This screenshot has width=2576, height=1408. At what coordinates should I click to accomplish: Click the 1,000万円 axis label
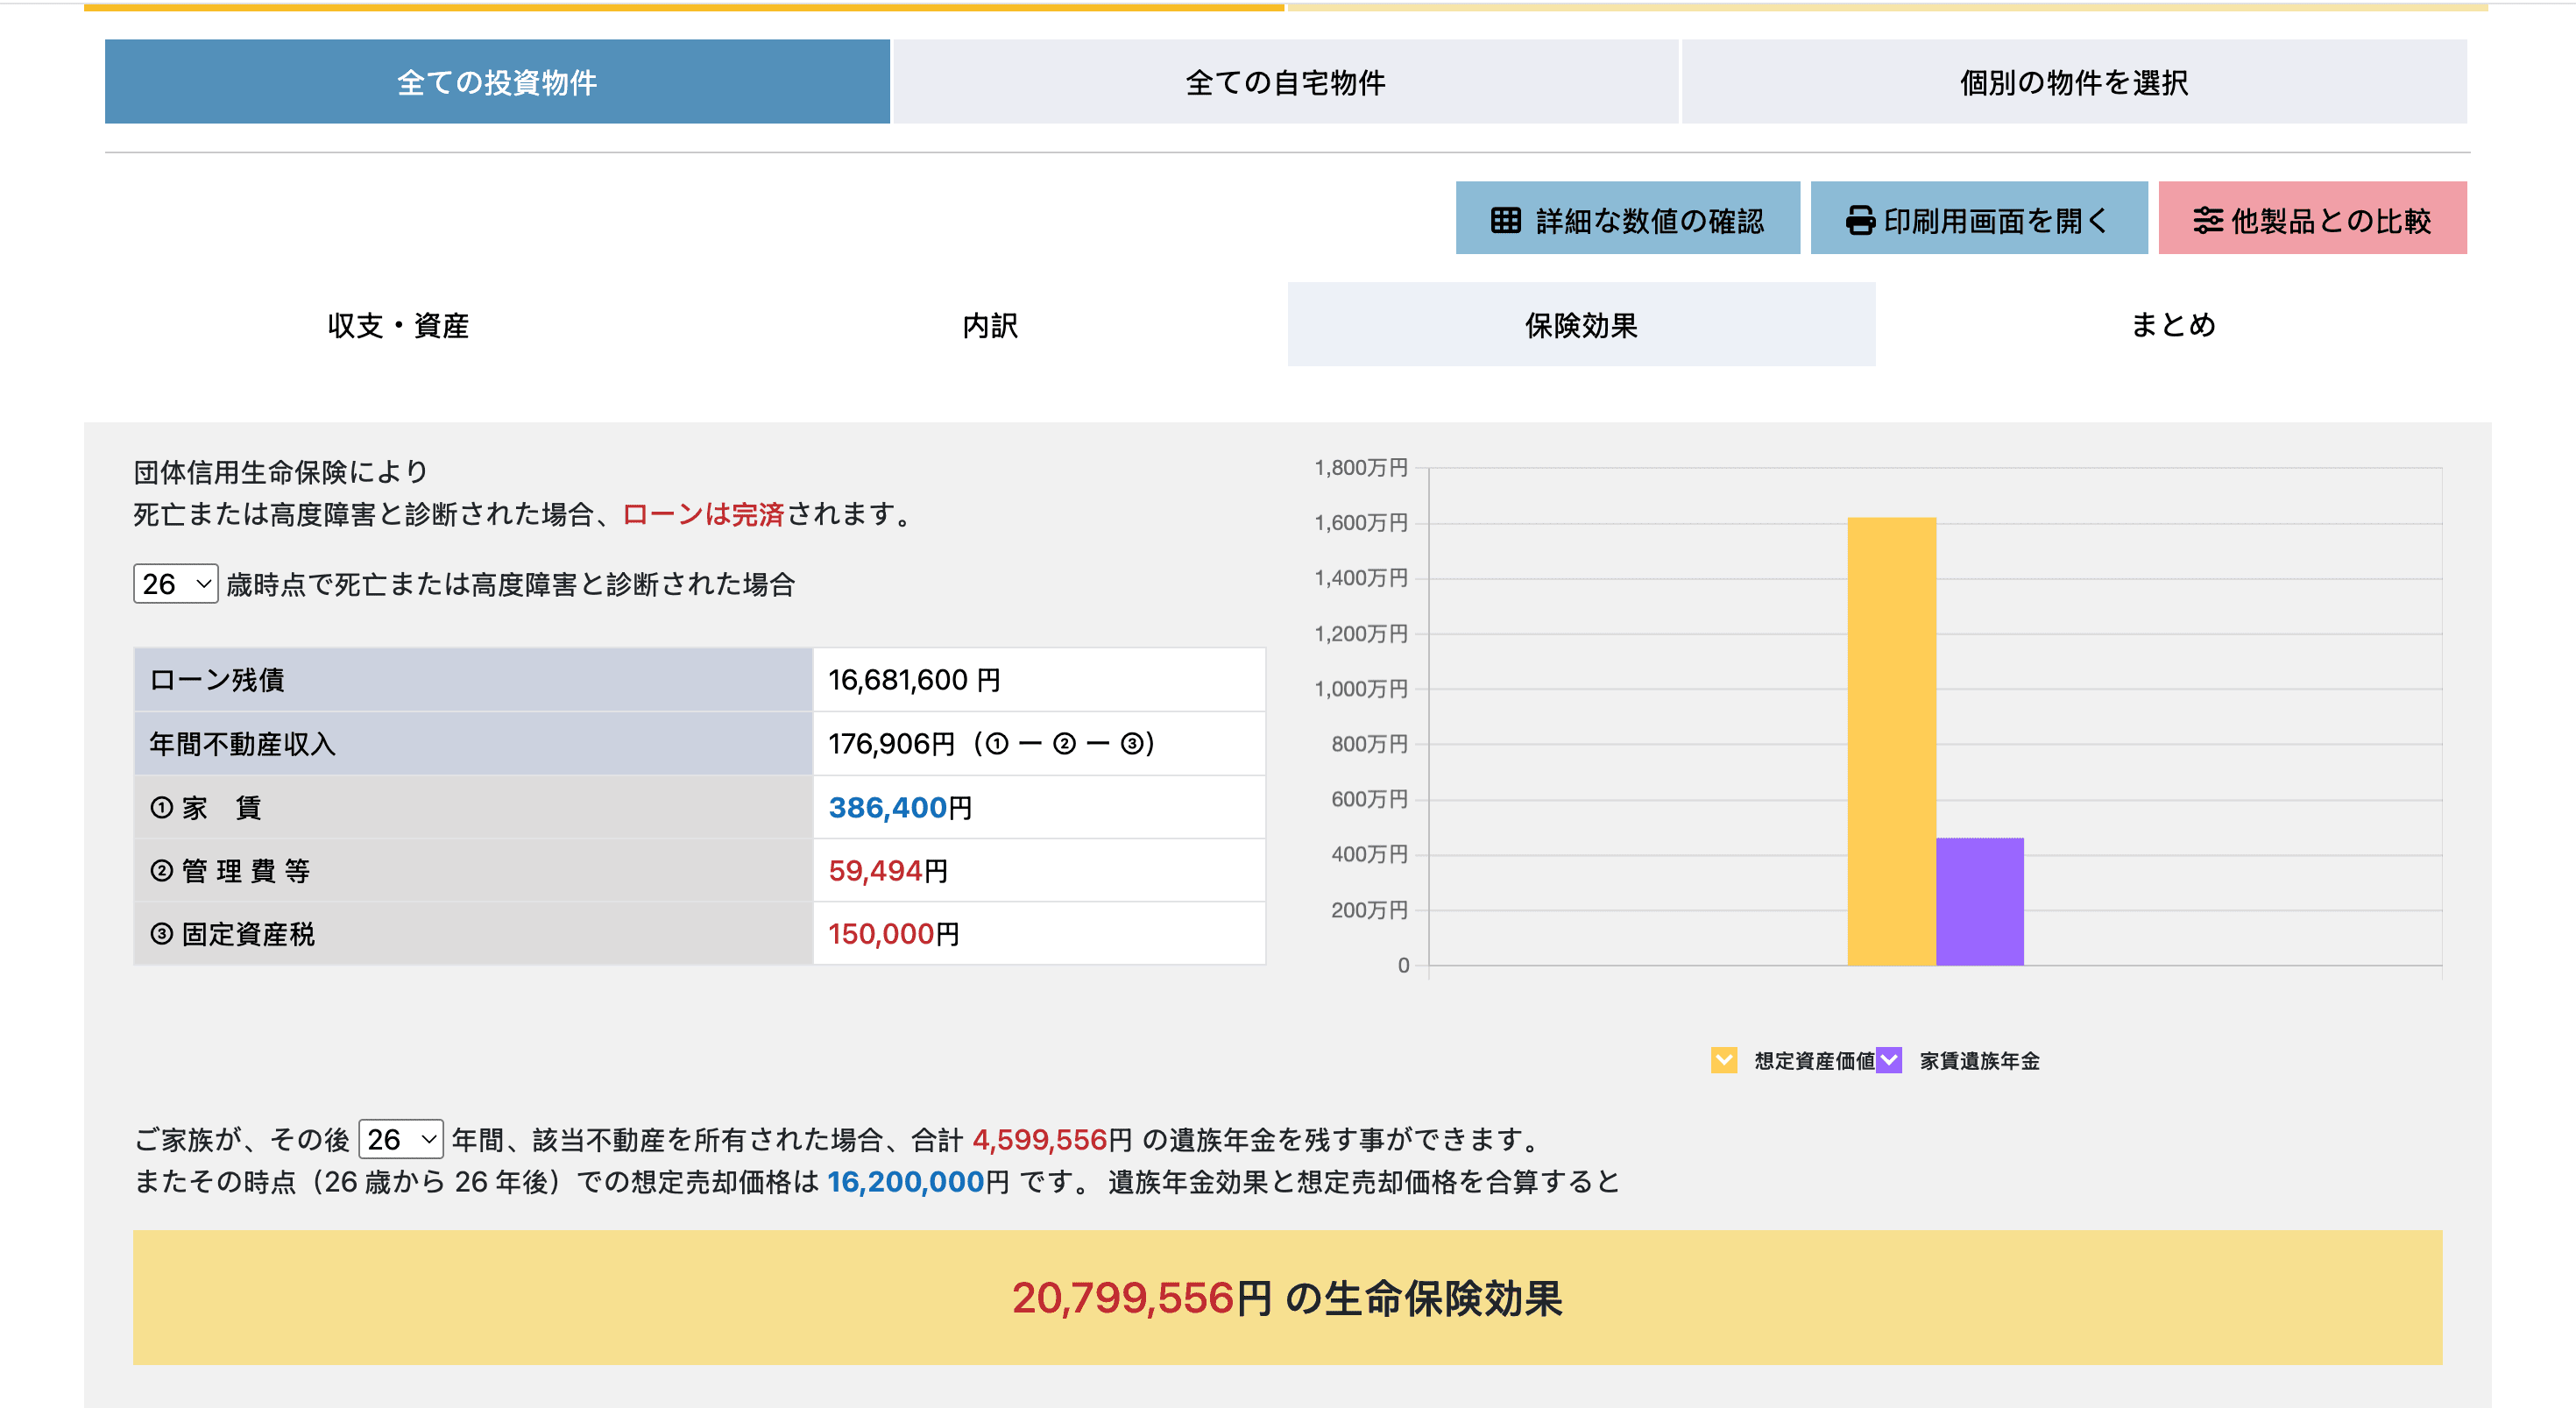tap(1361, 688)
